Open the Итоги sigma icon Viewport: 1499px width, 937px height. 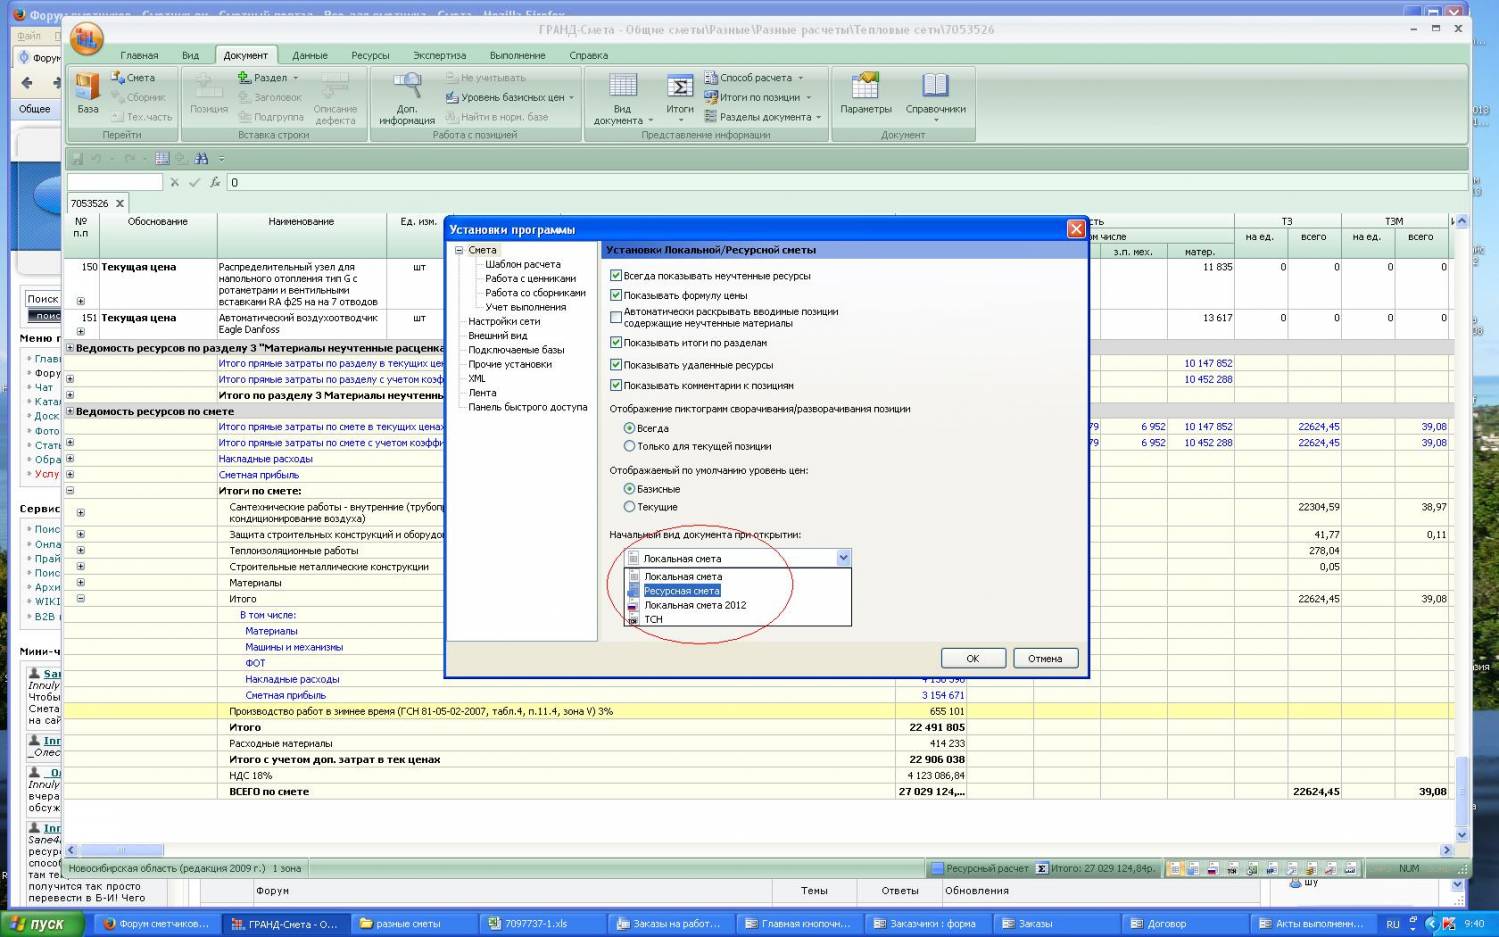coord(680,87)
